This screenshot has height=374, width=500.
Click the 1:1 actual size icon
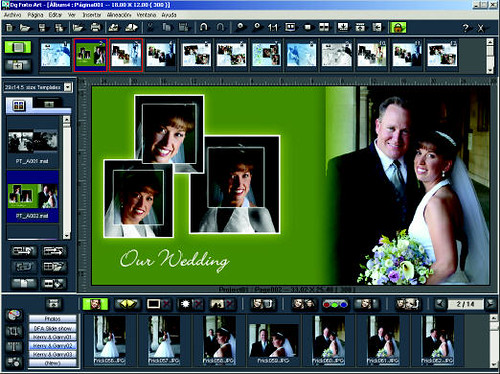[x=273, y=27]
